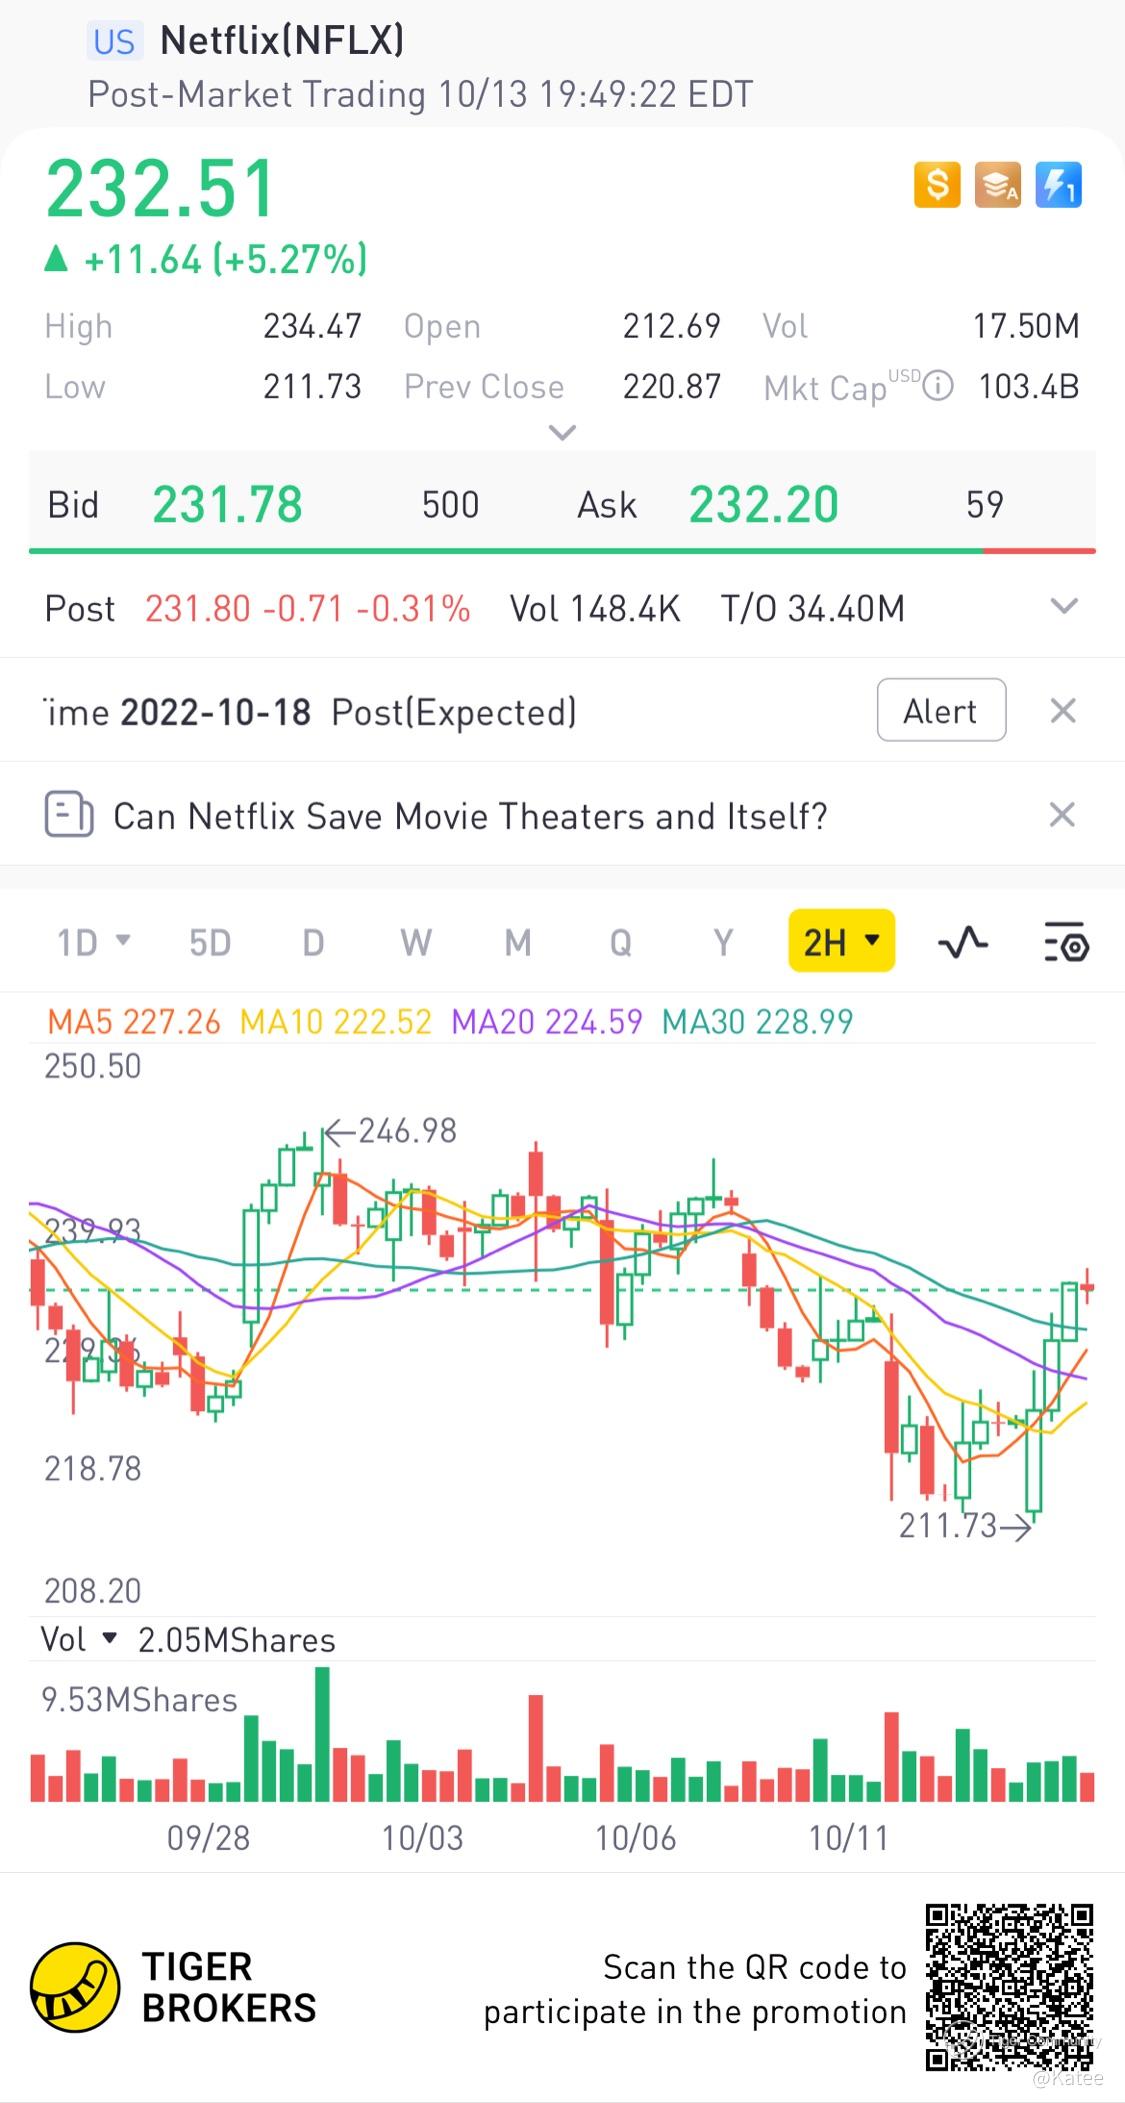Open chart display settings icon

[1066, 942]
